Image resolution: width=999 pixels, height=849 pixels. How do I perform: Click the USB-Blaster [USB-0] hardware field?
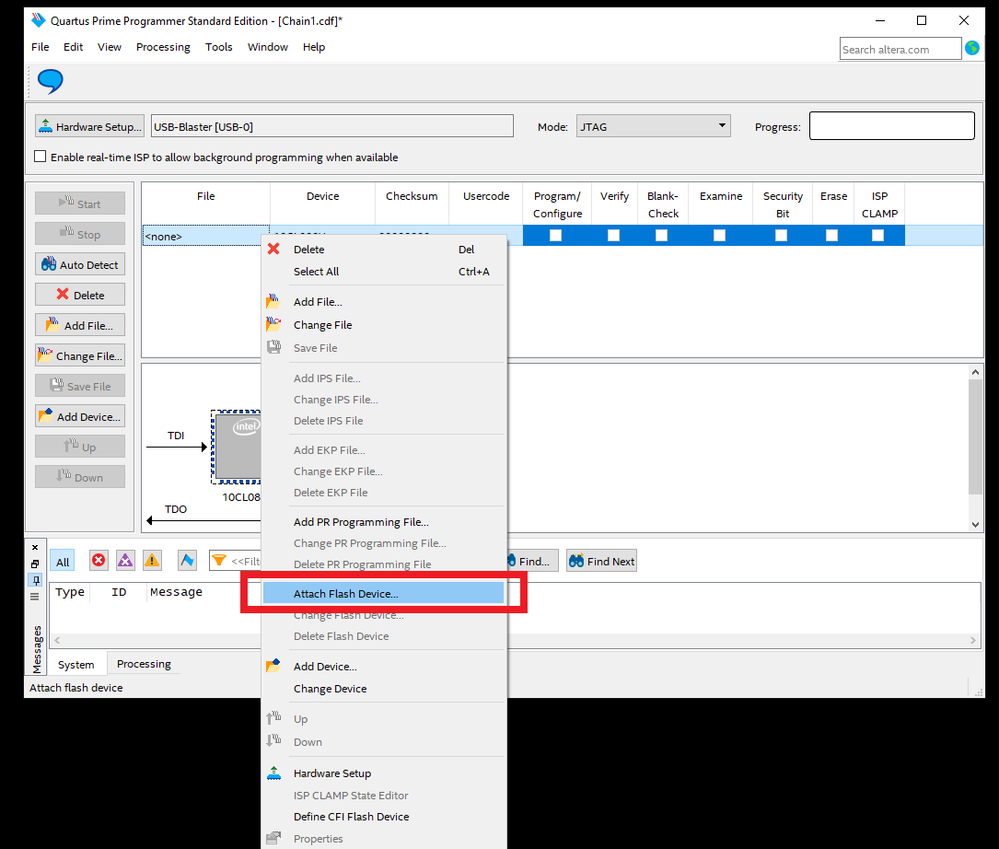point(332,126)
